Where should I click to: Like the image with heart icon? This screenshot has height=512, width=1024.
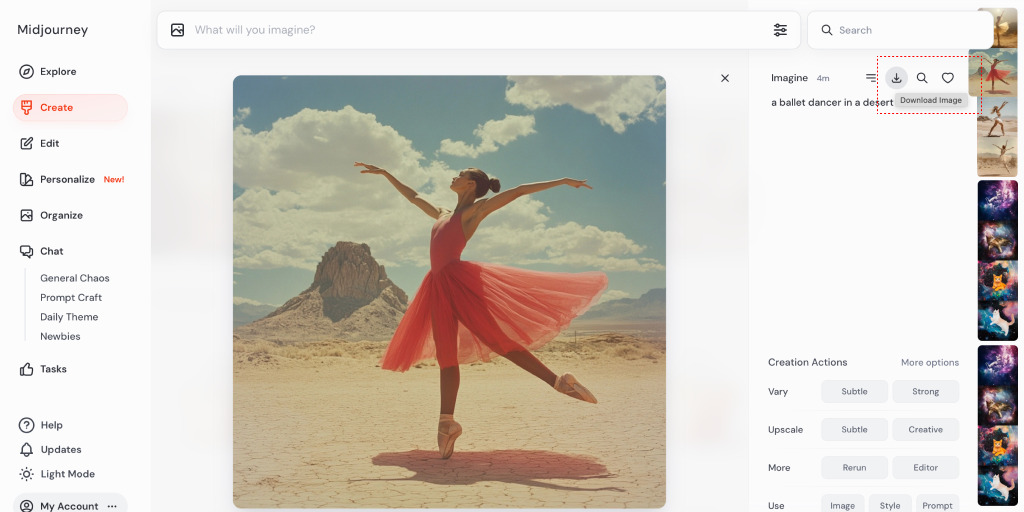(x=948, y=78)
